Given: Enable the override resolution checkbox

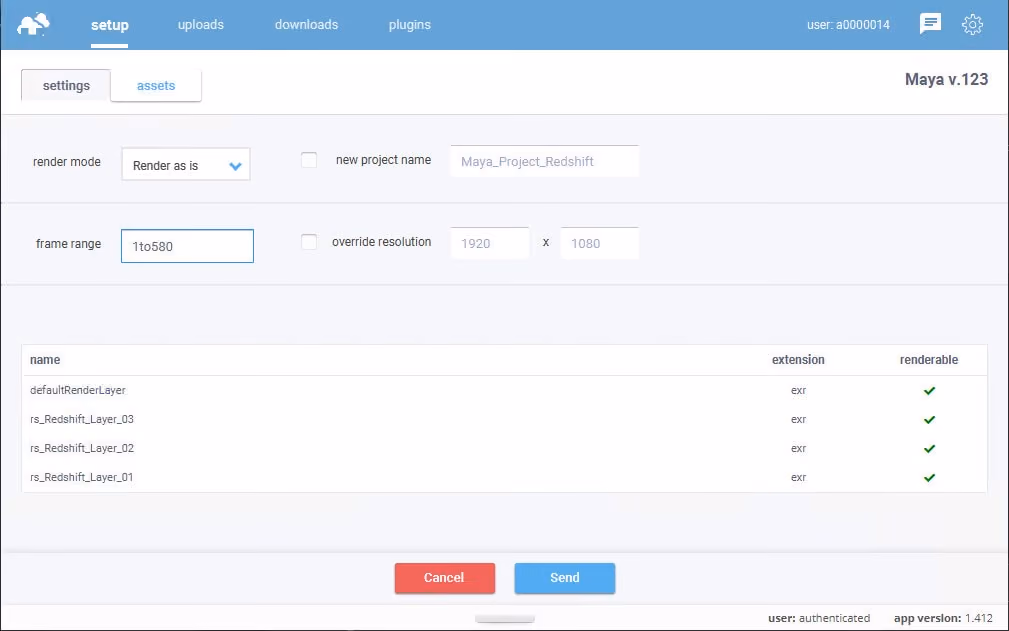Looking at the screenshot, I should pyautogui.click(x=309, y=242).
